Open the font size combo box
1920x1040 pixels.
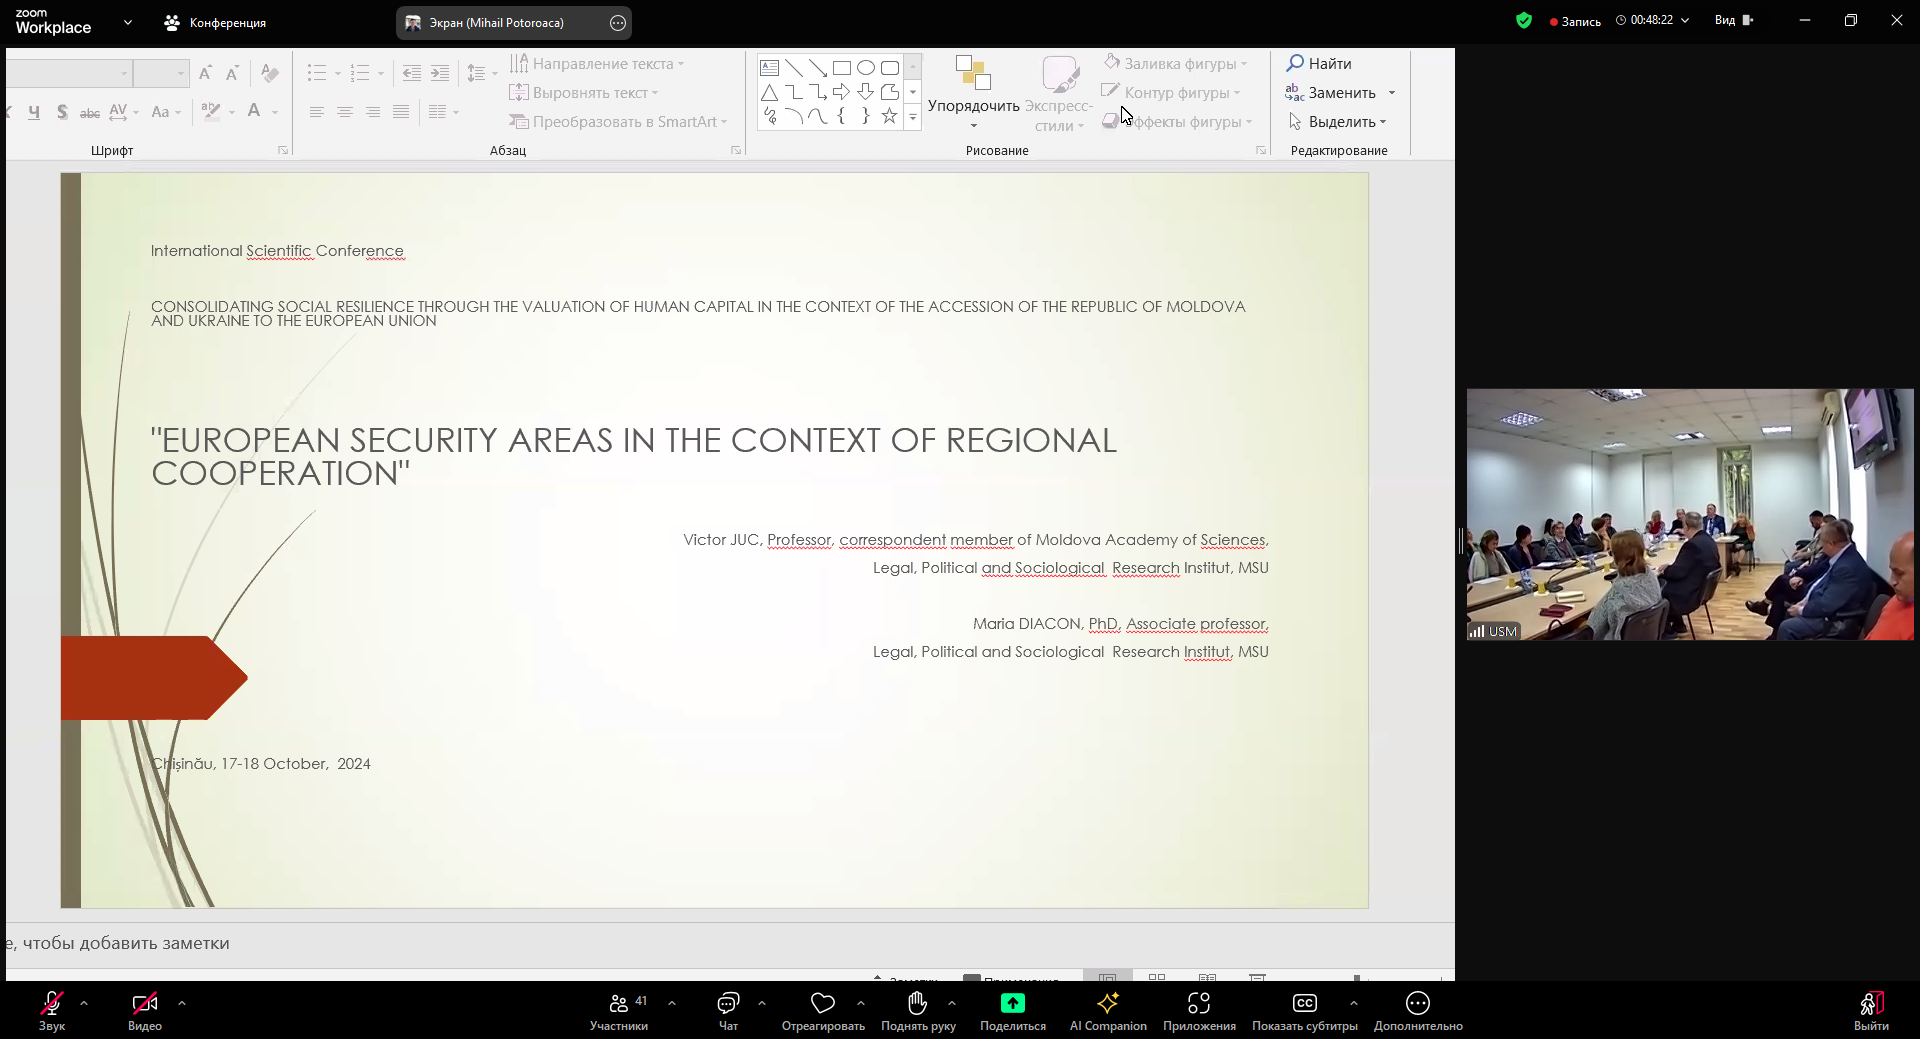click(x=161, y=73)
